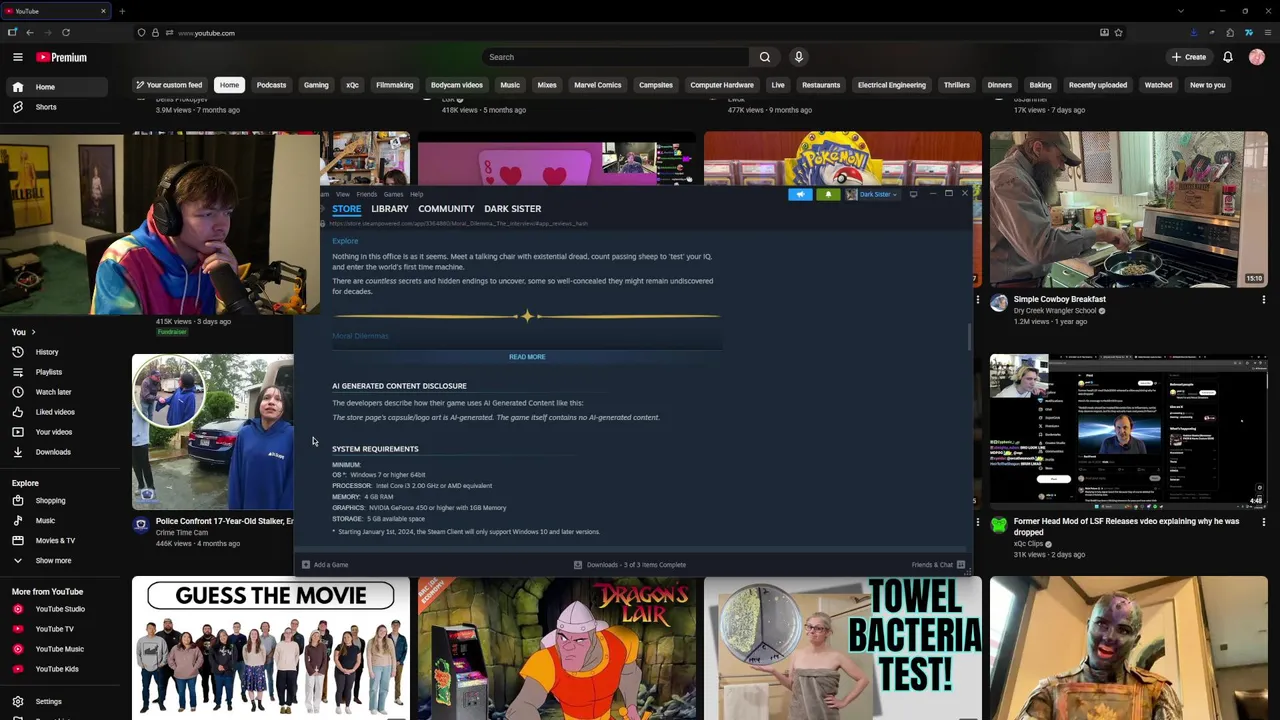
Task: Click Steam green notification bell button
Action: [828, 194]
